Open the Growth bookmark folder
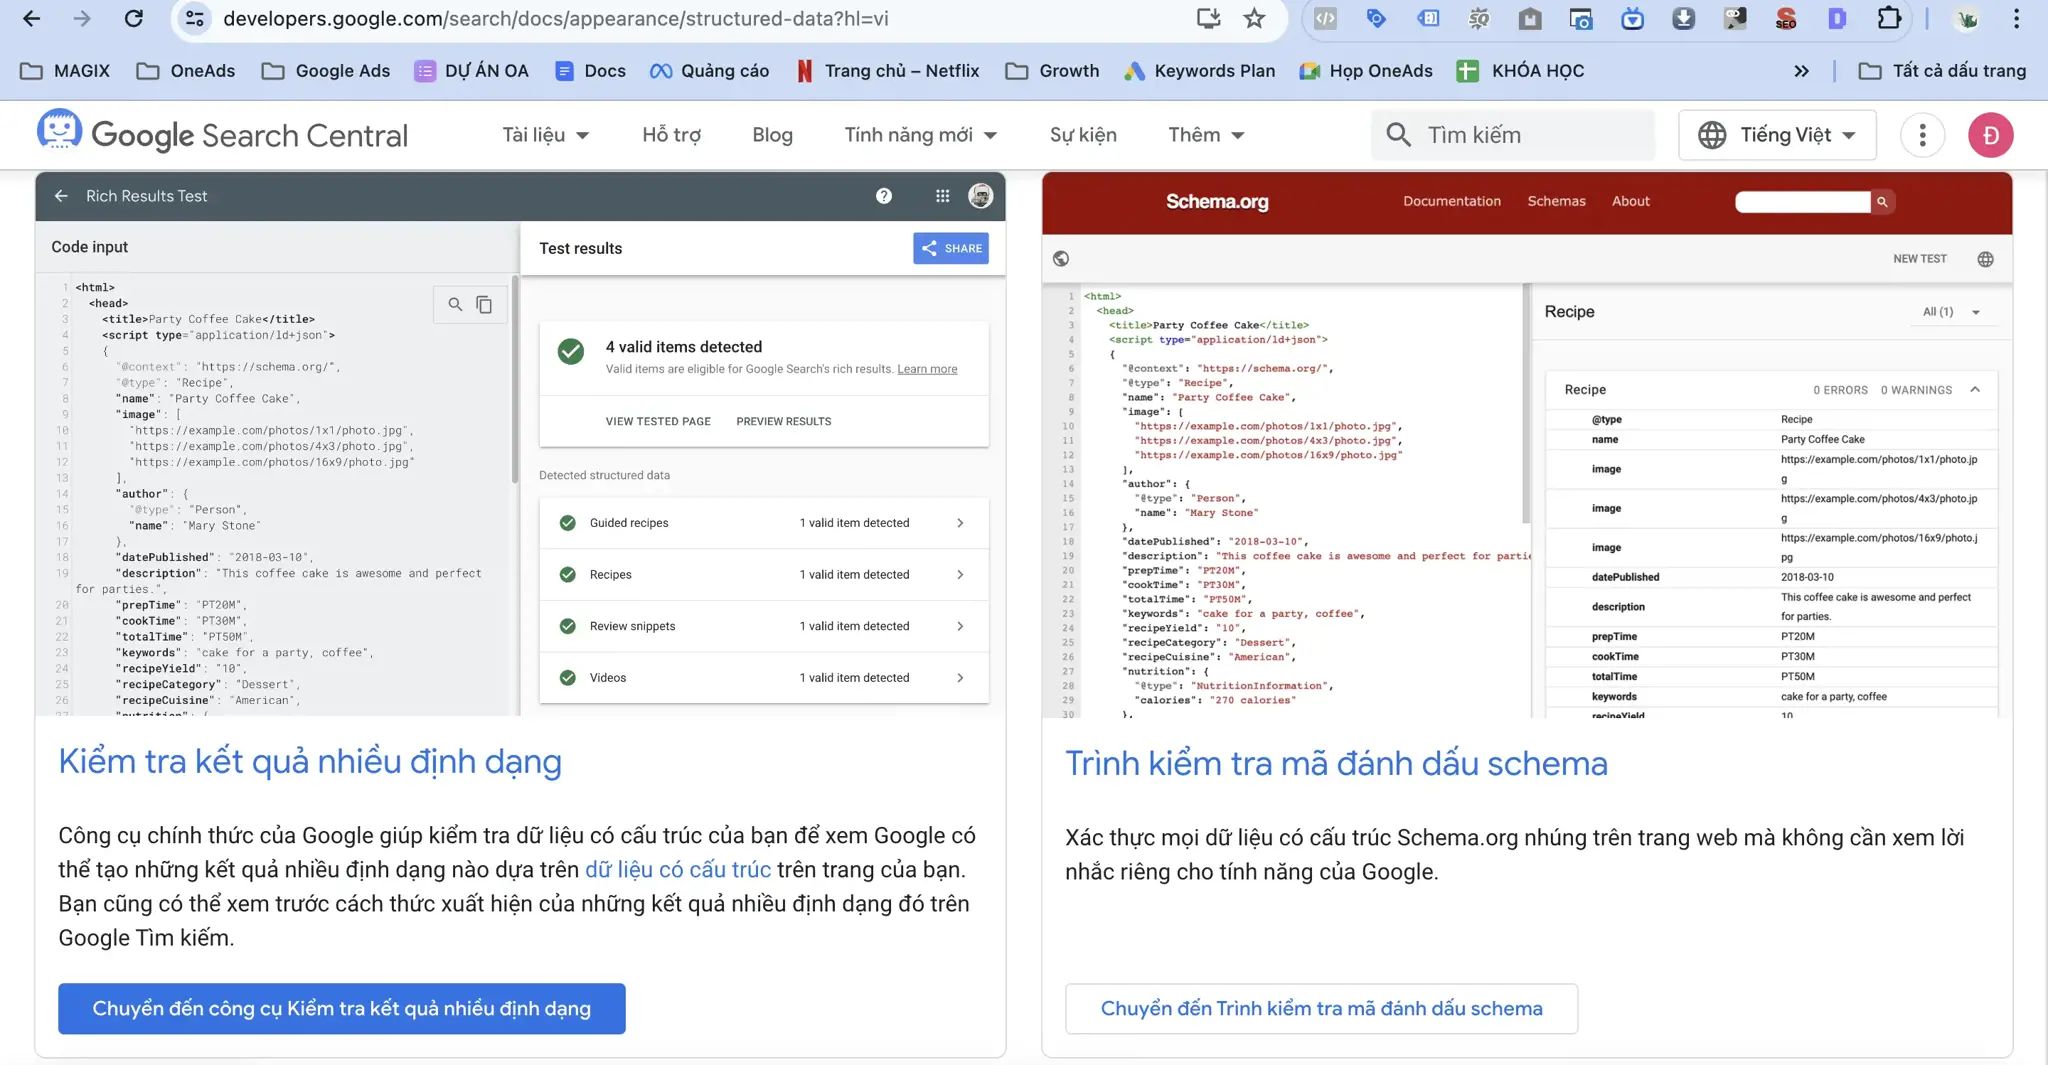 1053,71
